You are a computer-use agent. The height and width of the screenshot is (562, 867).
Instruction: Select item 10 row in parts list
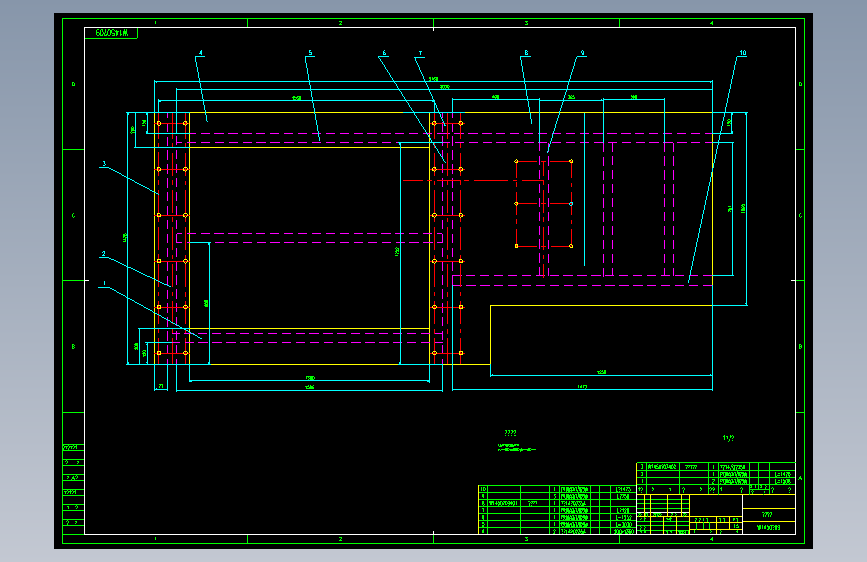(557, 489)
